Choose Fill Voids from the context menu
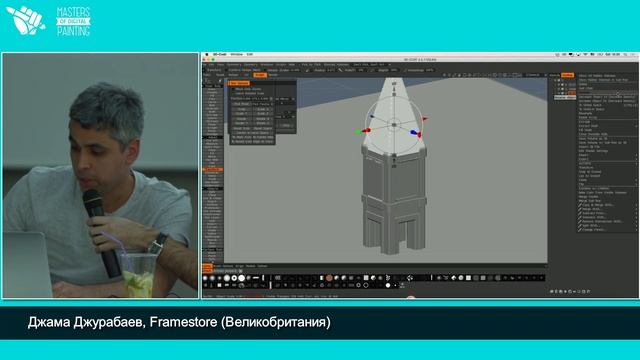Image resolution: width=640 pixels, height=360 pixels. point(585,130)
